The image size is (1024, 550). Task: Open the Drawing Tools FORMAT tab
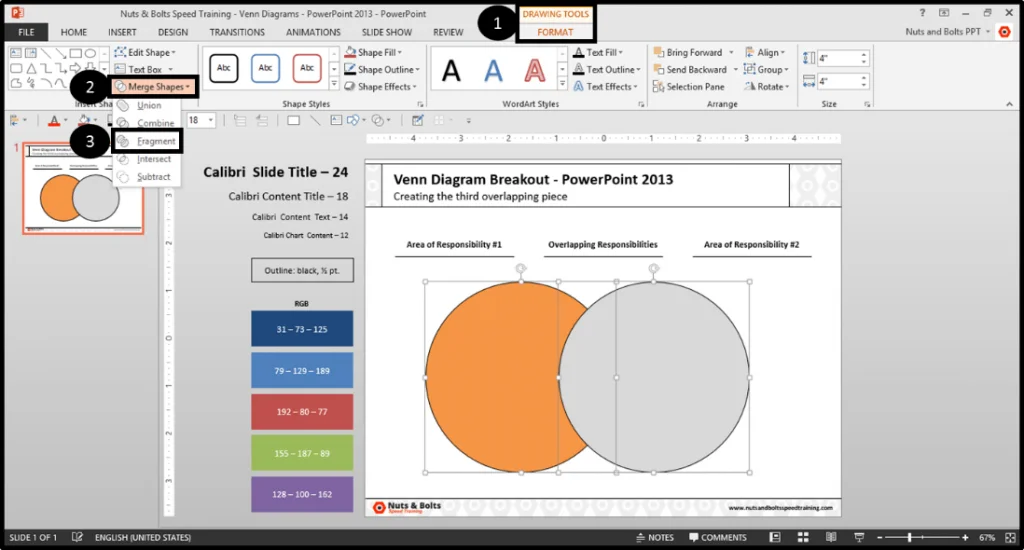coord(555,32)
